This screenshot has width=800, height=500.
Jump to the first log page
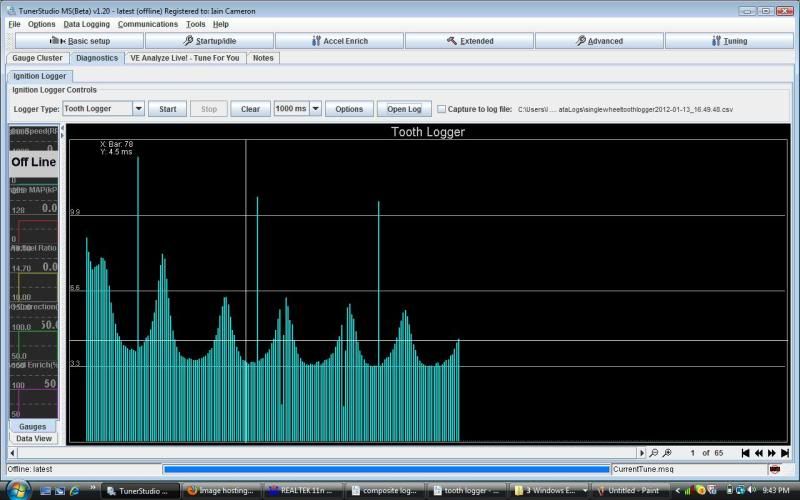745,453
